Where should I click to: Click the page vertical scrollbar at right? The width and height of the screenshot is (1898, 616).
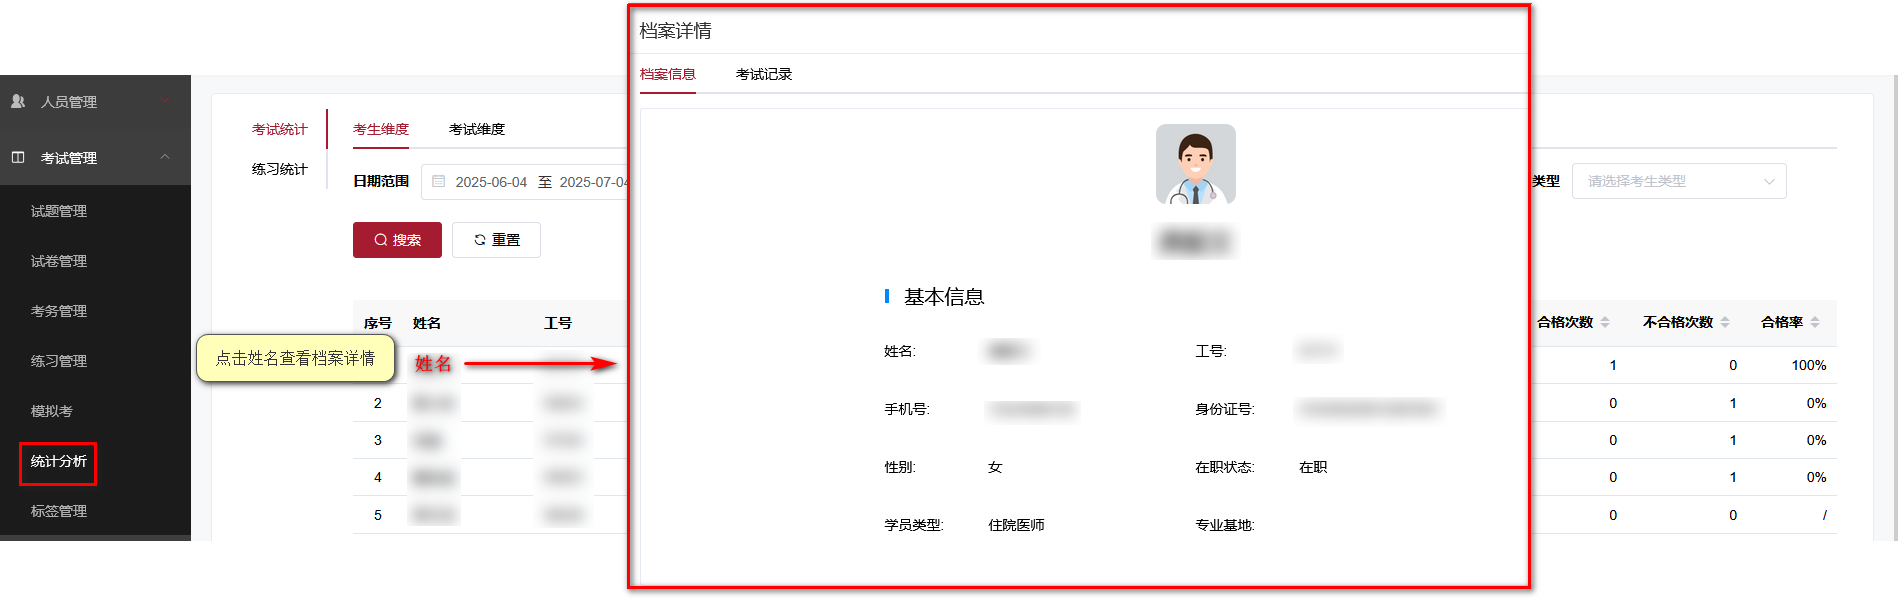[x=1894, y=308]
